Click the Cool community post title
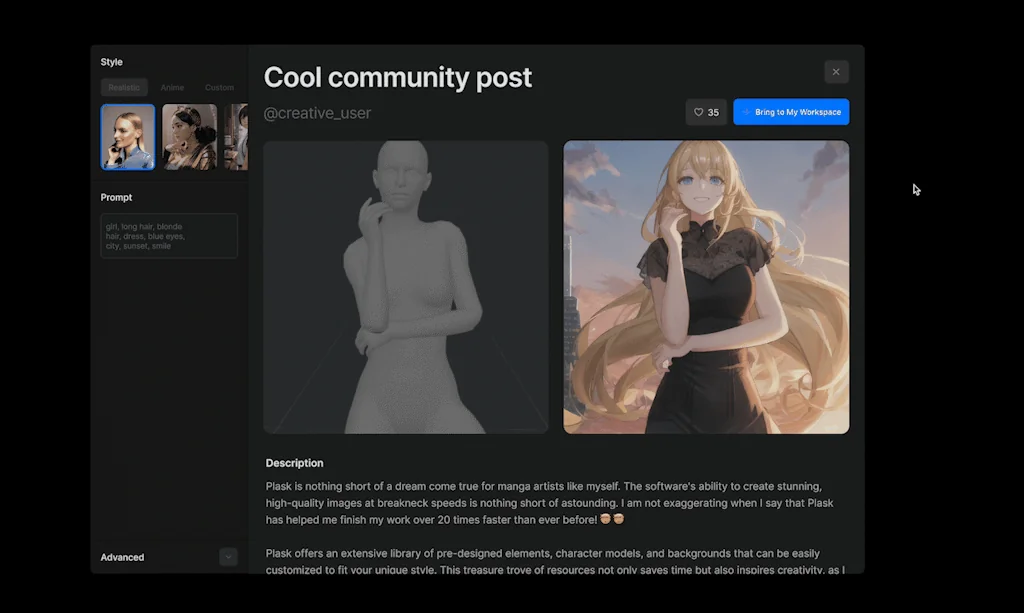The width and height of the screenshot is (1024, 613). 398,77
